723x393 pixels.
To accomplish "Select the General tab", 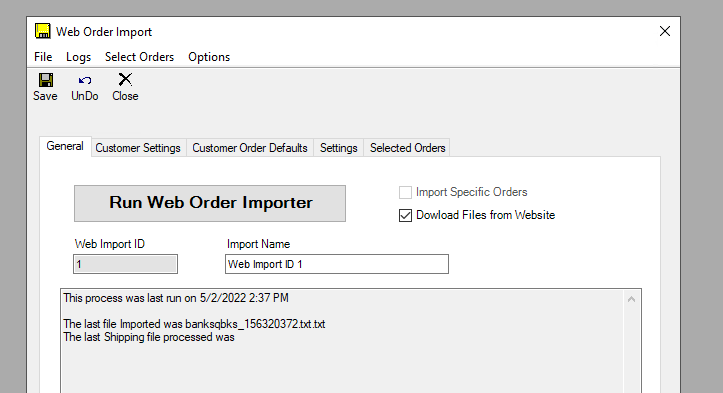I will pyautogui.click(x=65, y=147).
